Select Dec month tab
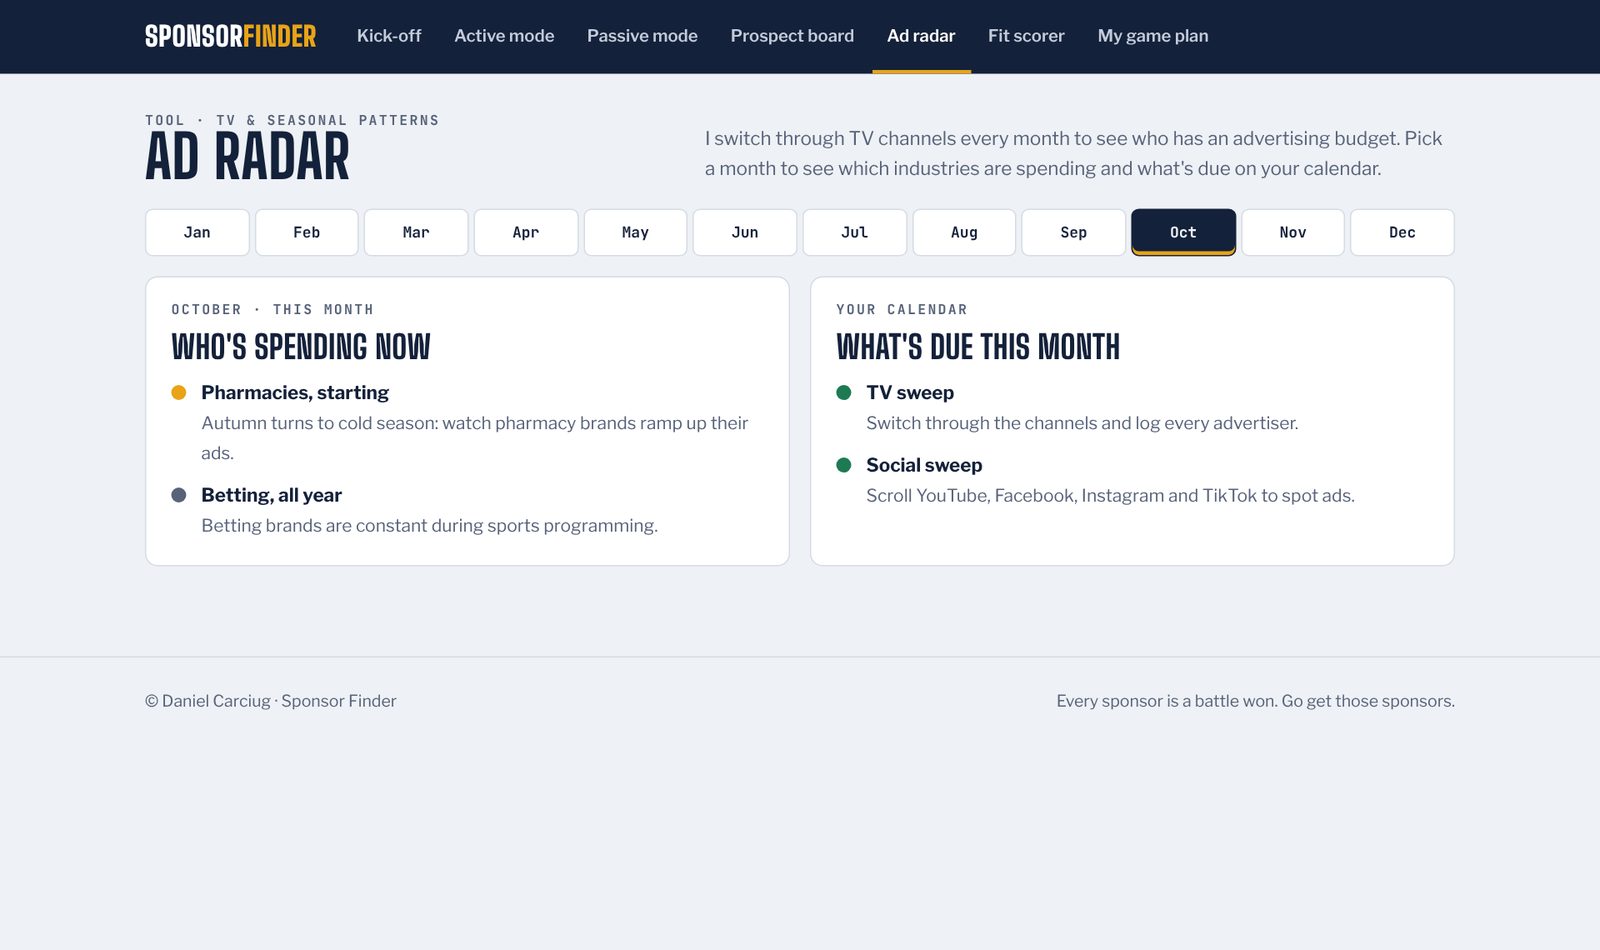 point(1402,232)
